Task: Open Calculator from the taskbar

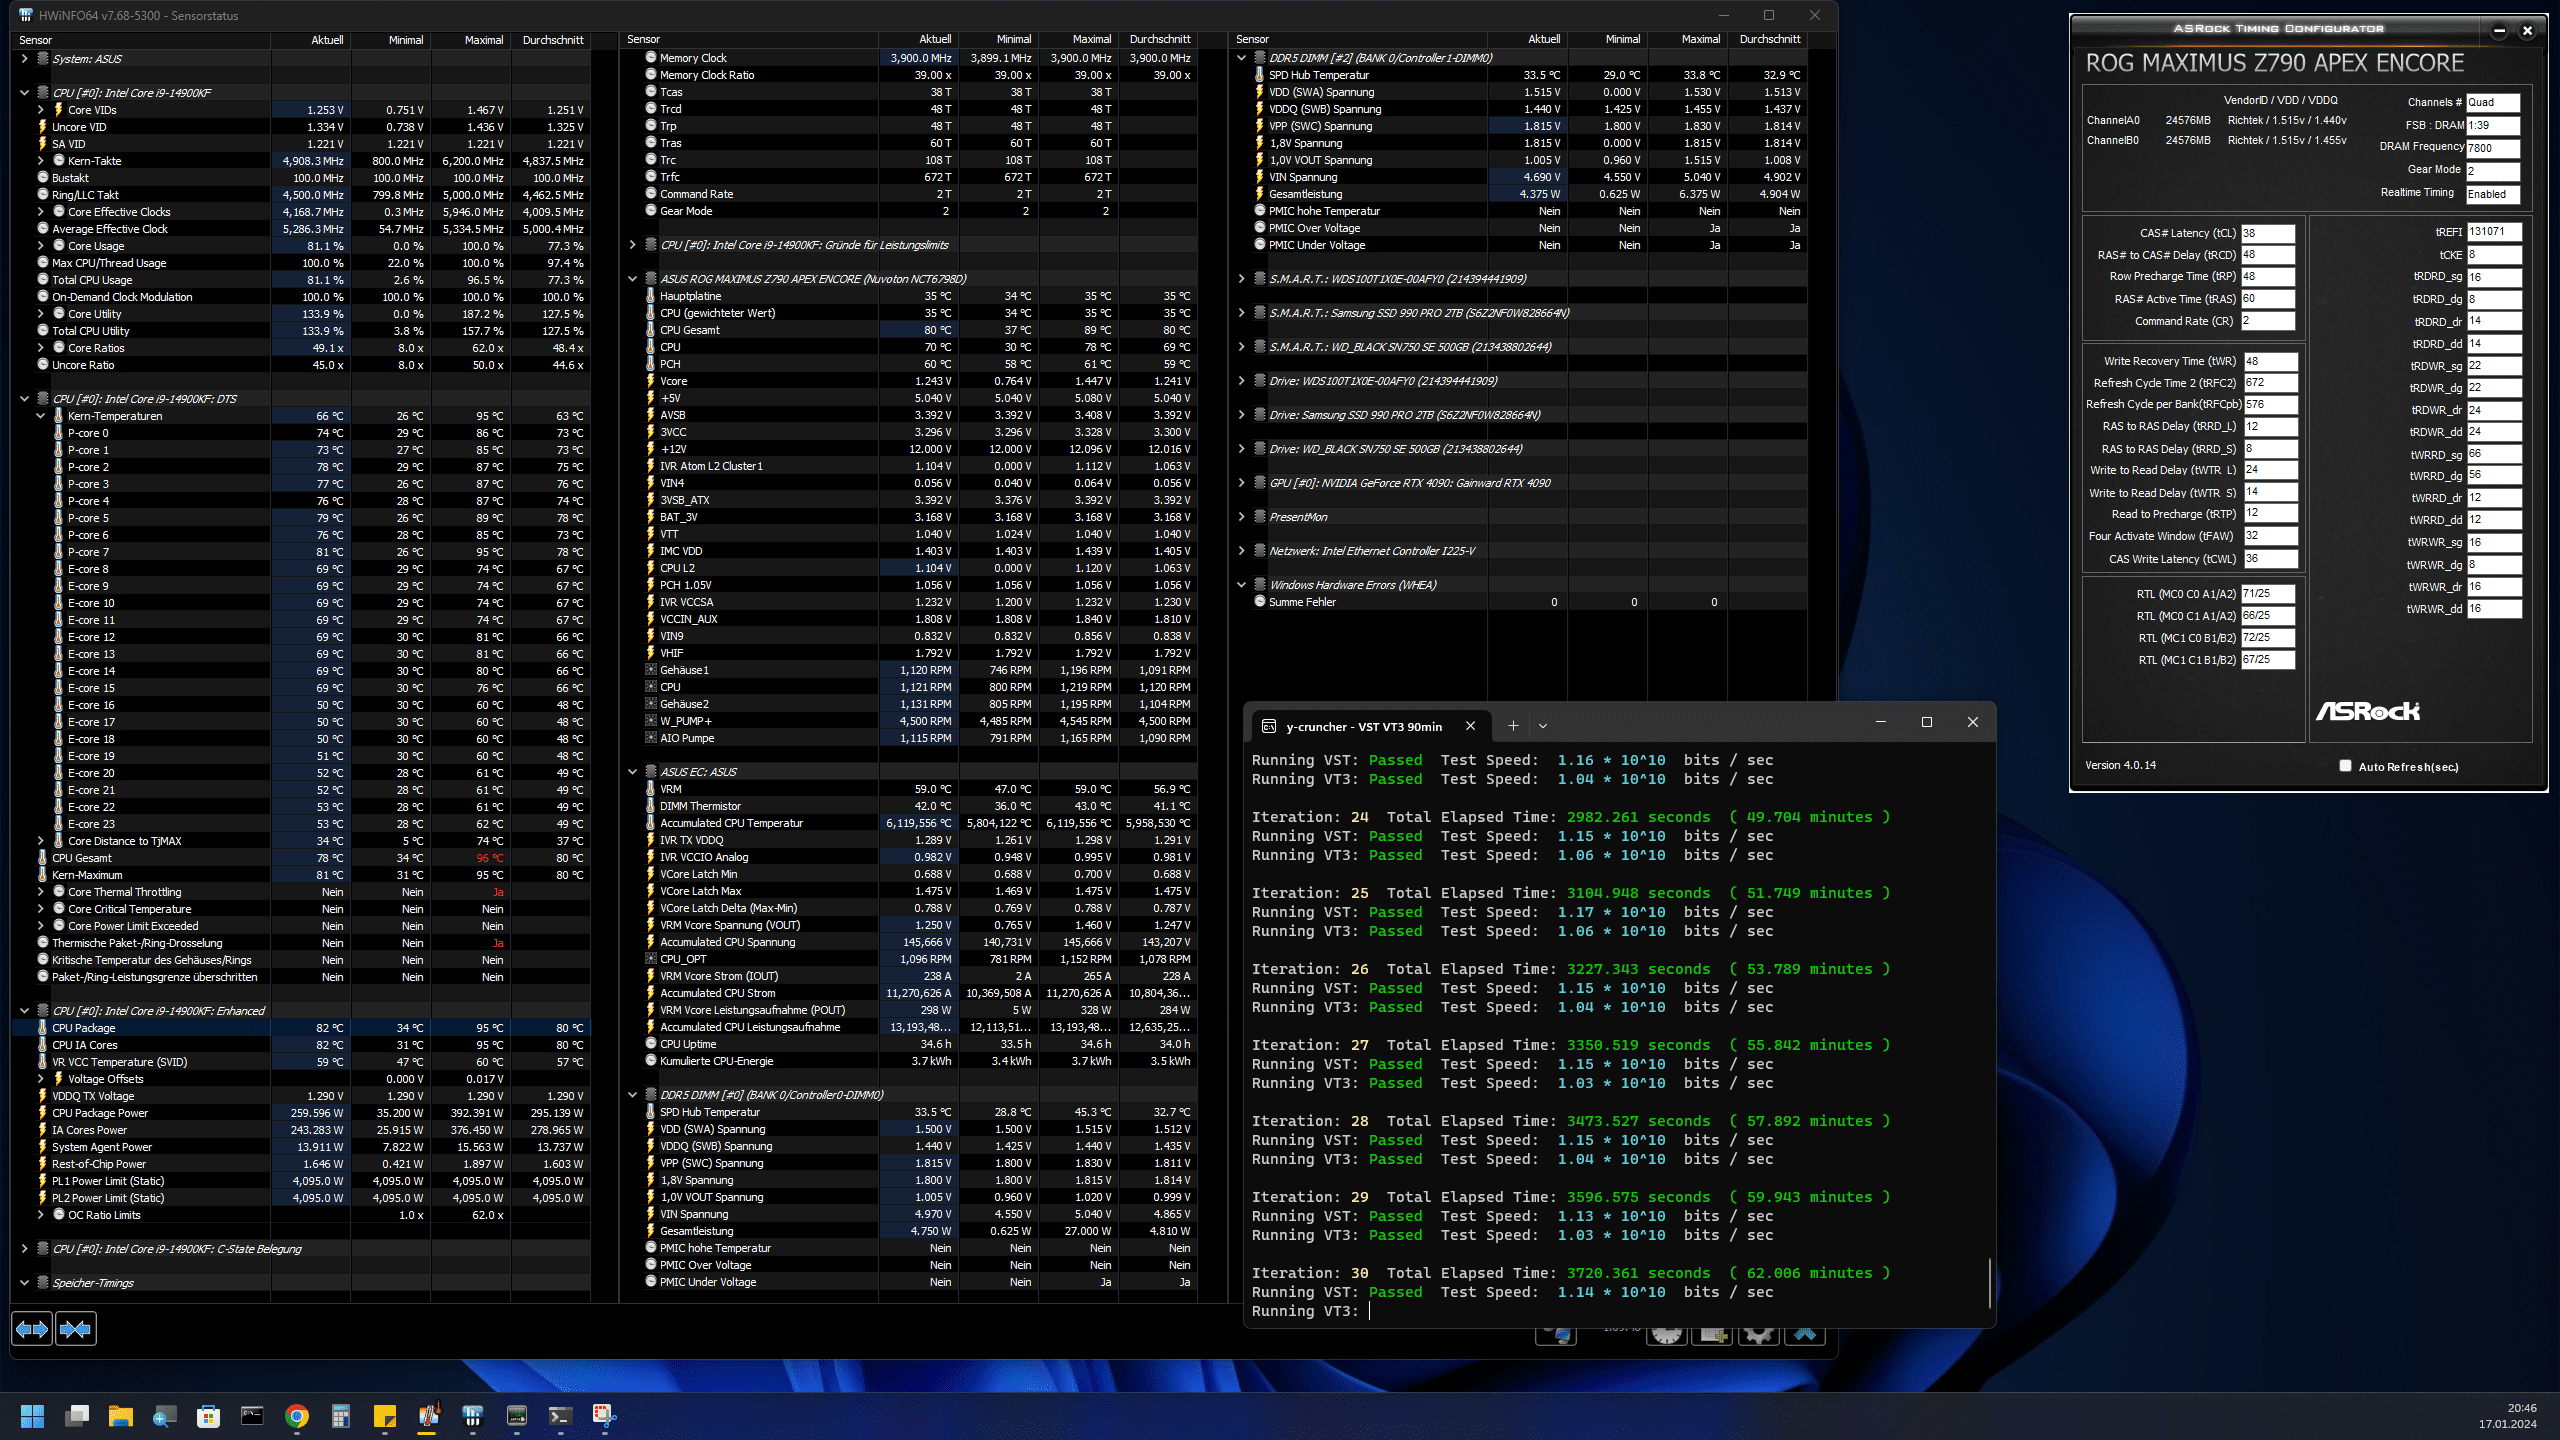Action: [x=341, y=1416]
